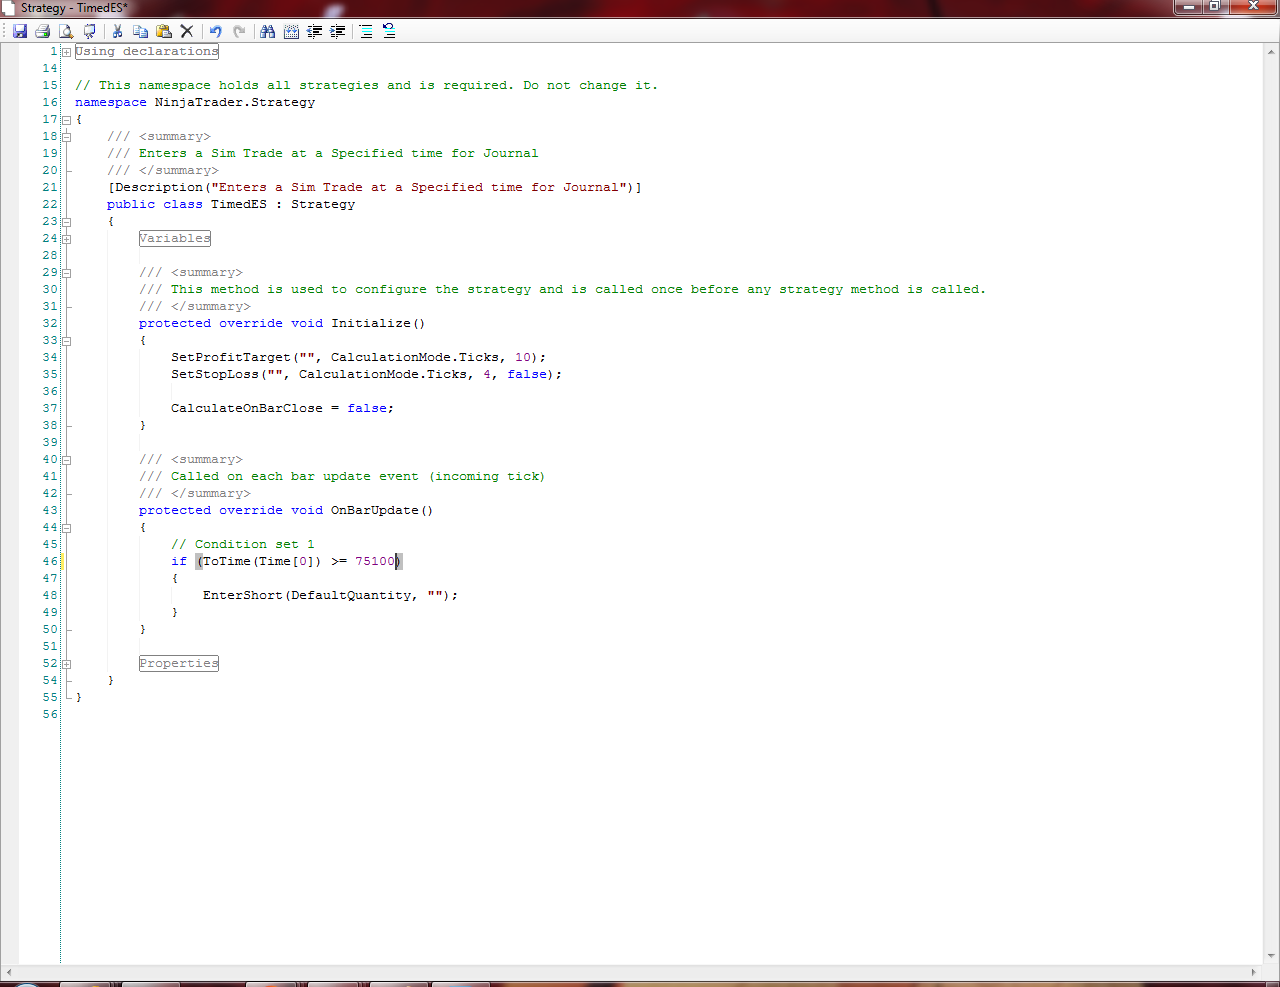Screen dimensions: 1280x987
Task: Click line number 56 in the gutter
Action: pos(50,715)
